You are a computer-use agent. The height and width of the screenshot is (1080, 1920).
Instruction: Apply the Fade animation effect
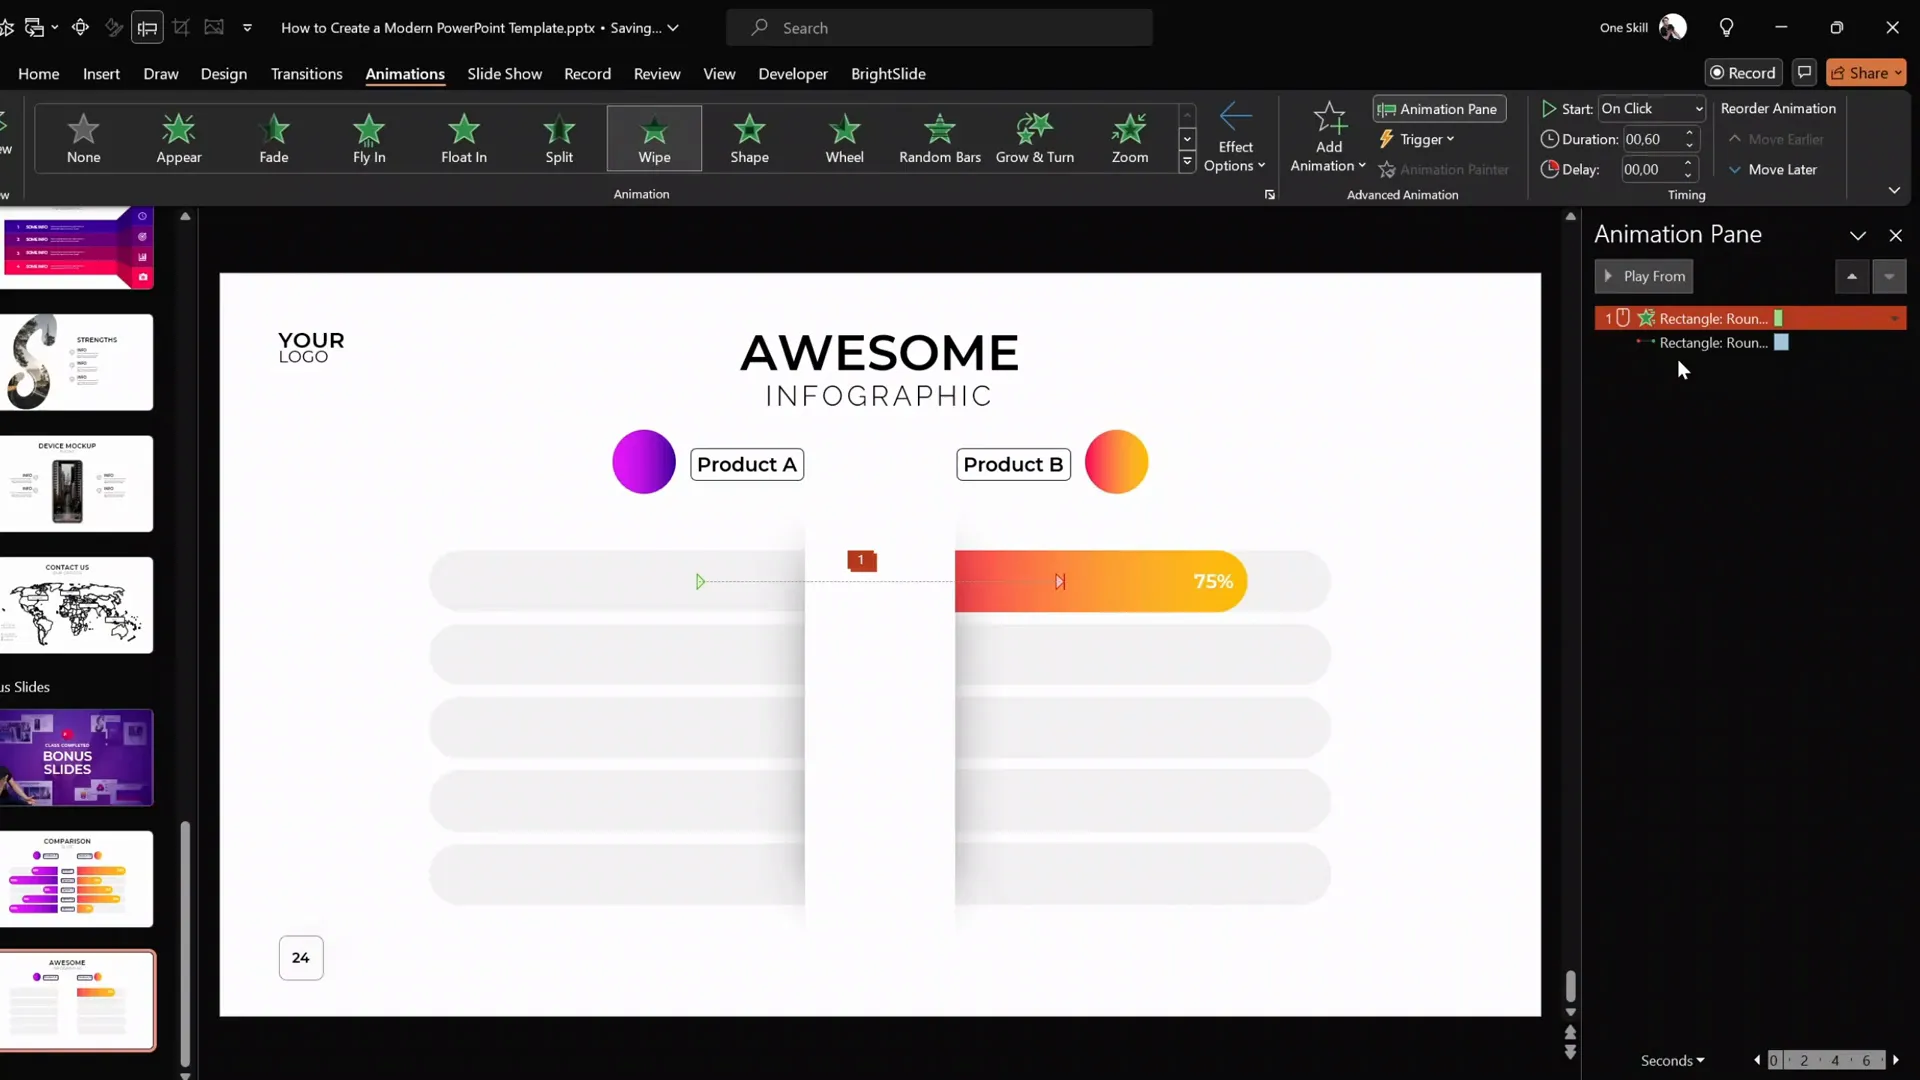(274, 138)
